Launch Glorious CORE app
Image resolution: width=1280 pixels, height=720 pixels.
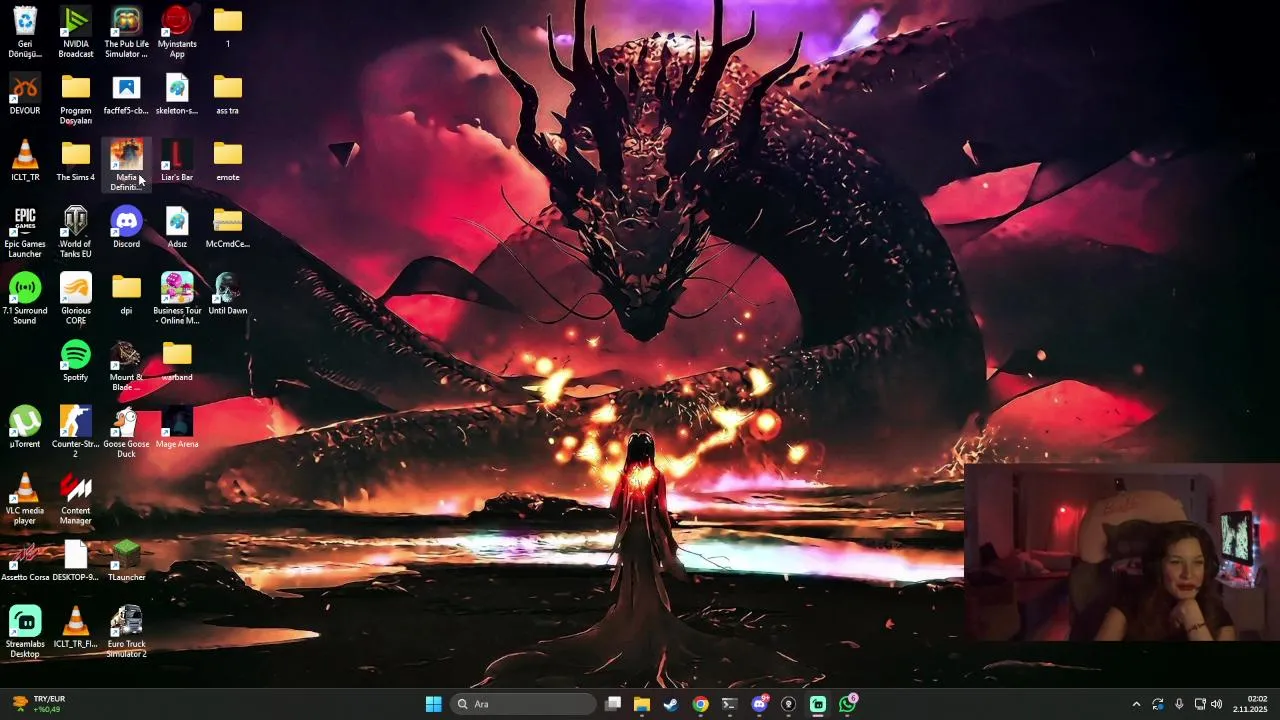[76, 298]
